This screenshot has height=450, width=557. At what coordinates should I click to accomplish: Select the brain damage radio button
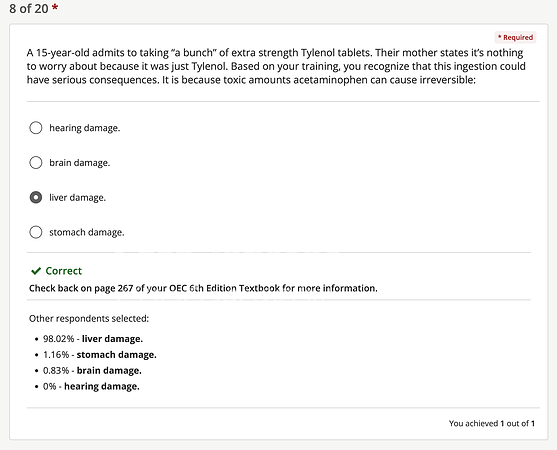click(x=36, y=163)
